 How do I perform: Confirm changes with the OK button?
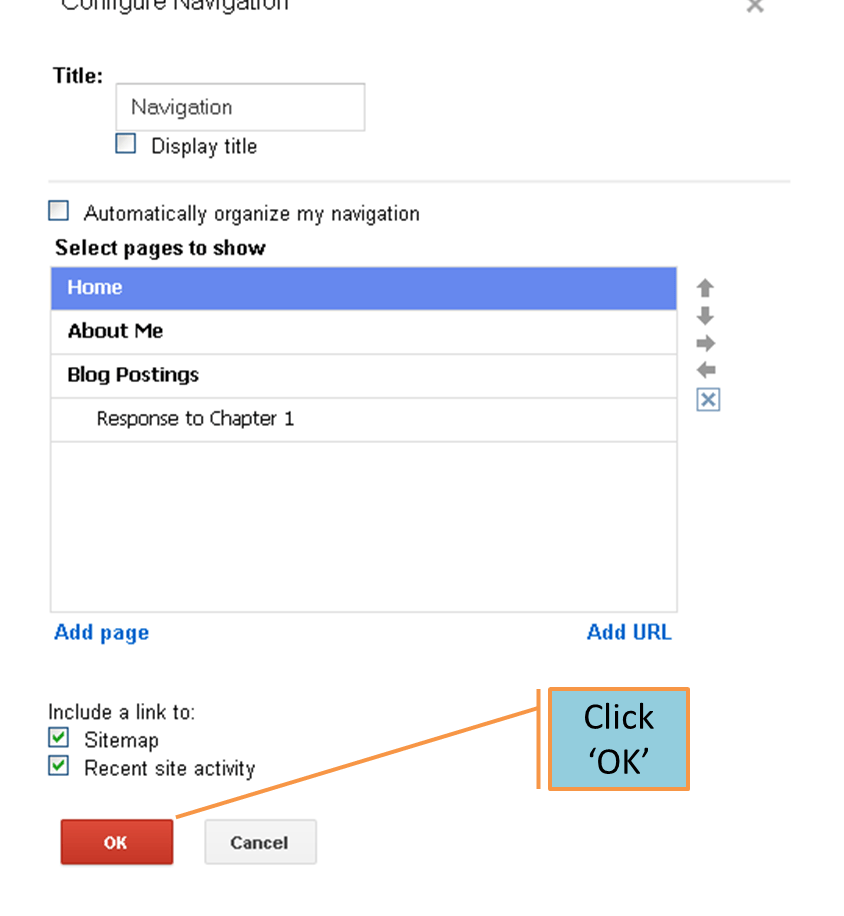[116, 842]
